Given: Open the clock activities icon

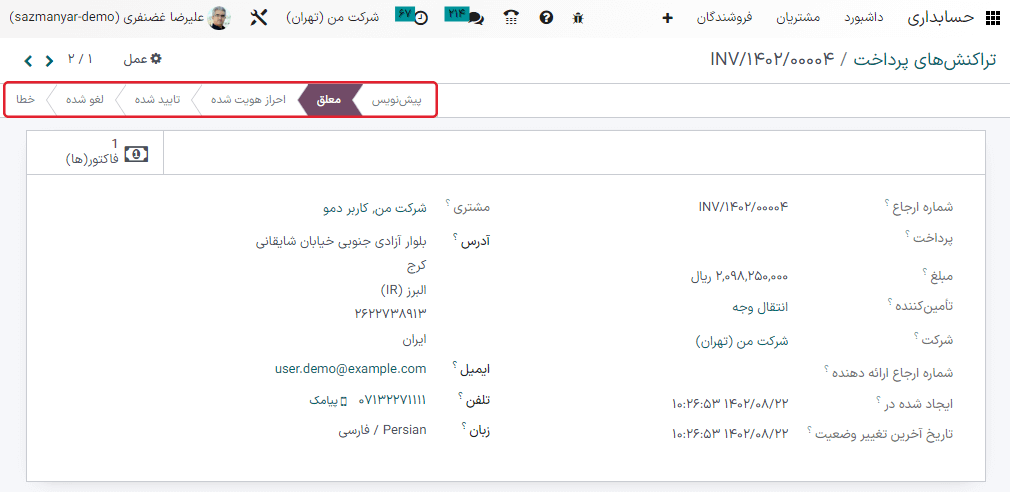Looking at the screenshot, I should 412,17.
